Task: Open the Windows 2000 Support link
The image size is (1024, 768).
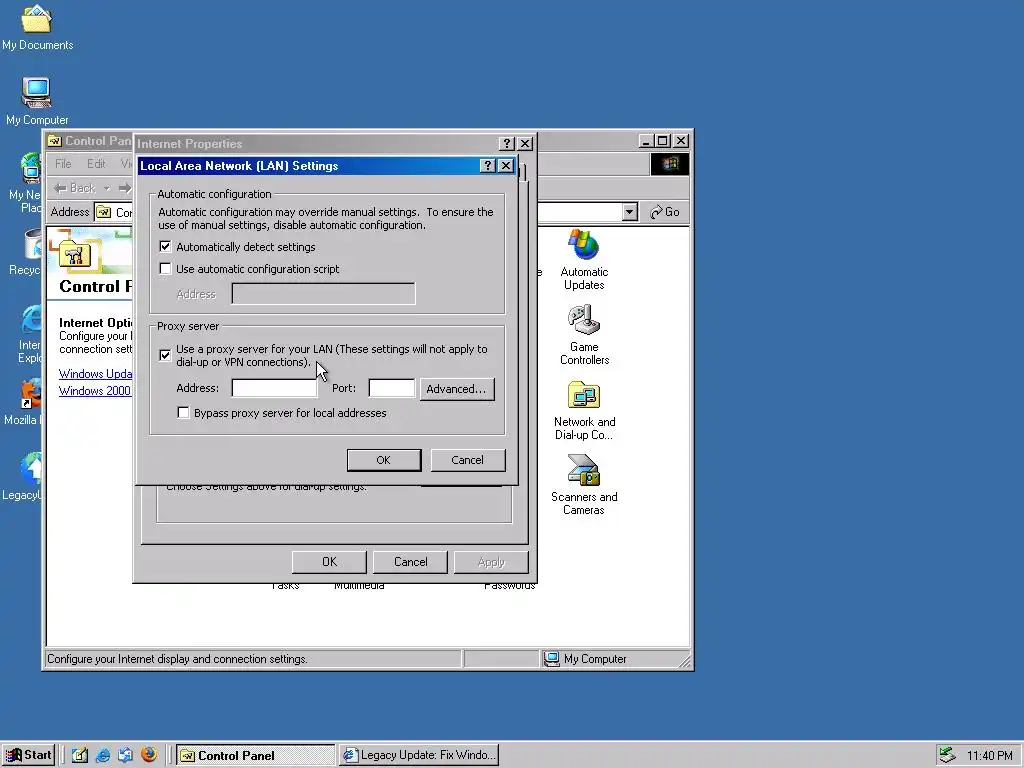Action: pos(95,391)
